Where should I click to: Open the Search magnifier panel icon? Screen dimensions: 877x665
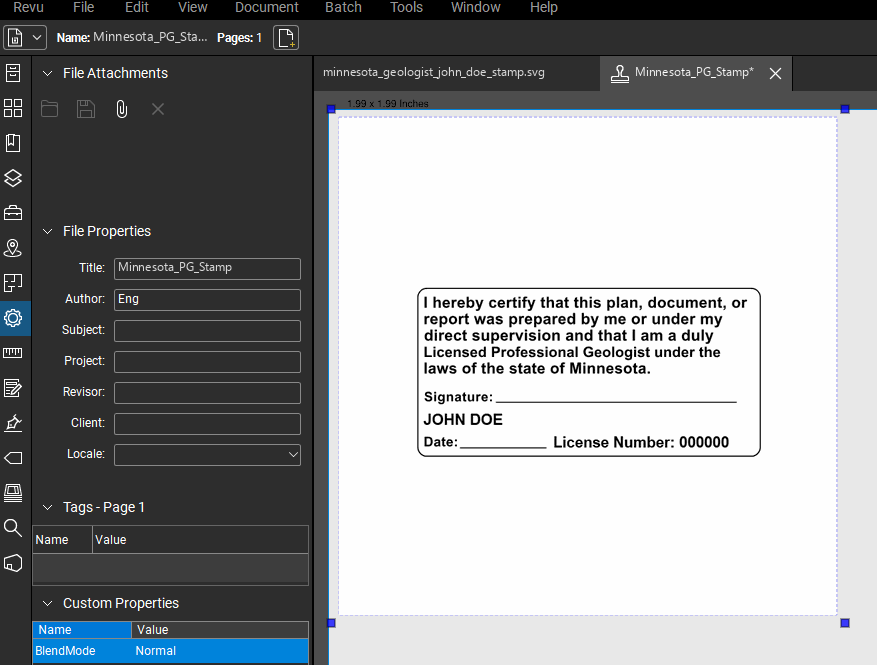tap(13, 528)
